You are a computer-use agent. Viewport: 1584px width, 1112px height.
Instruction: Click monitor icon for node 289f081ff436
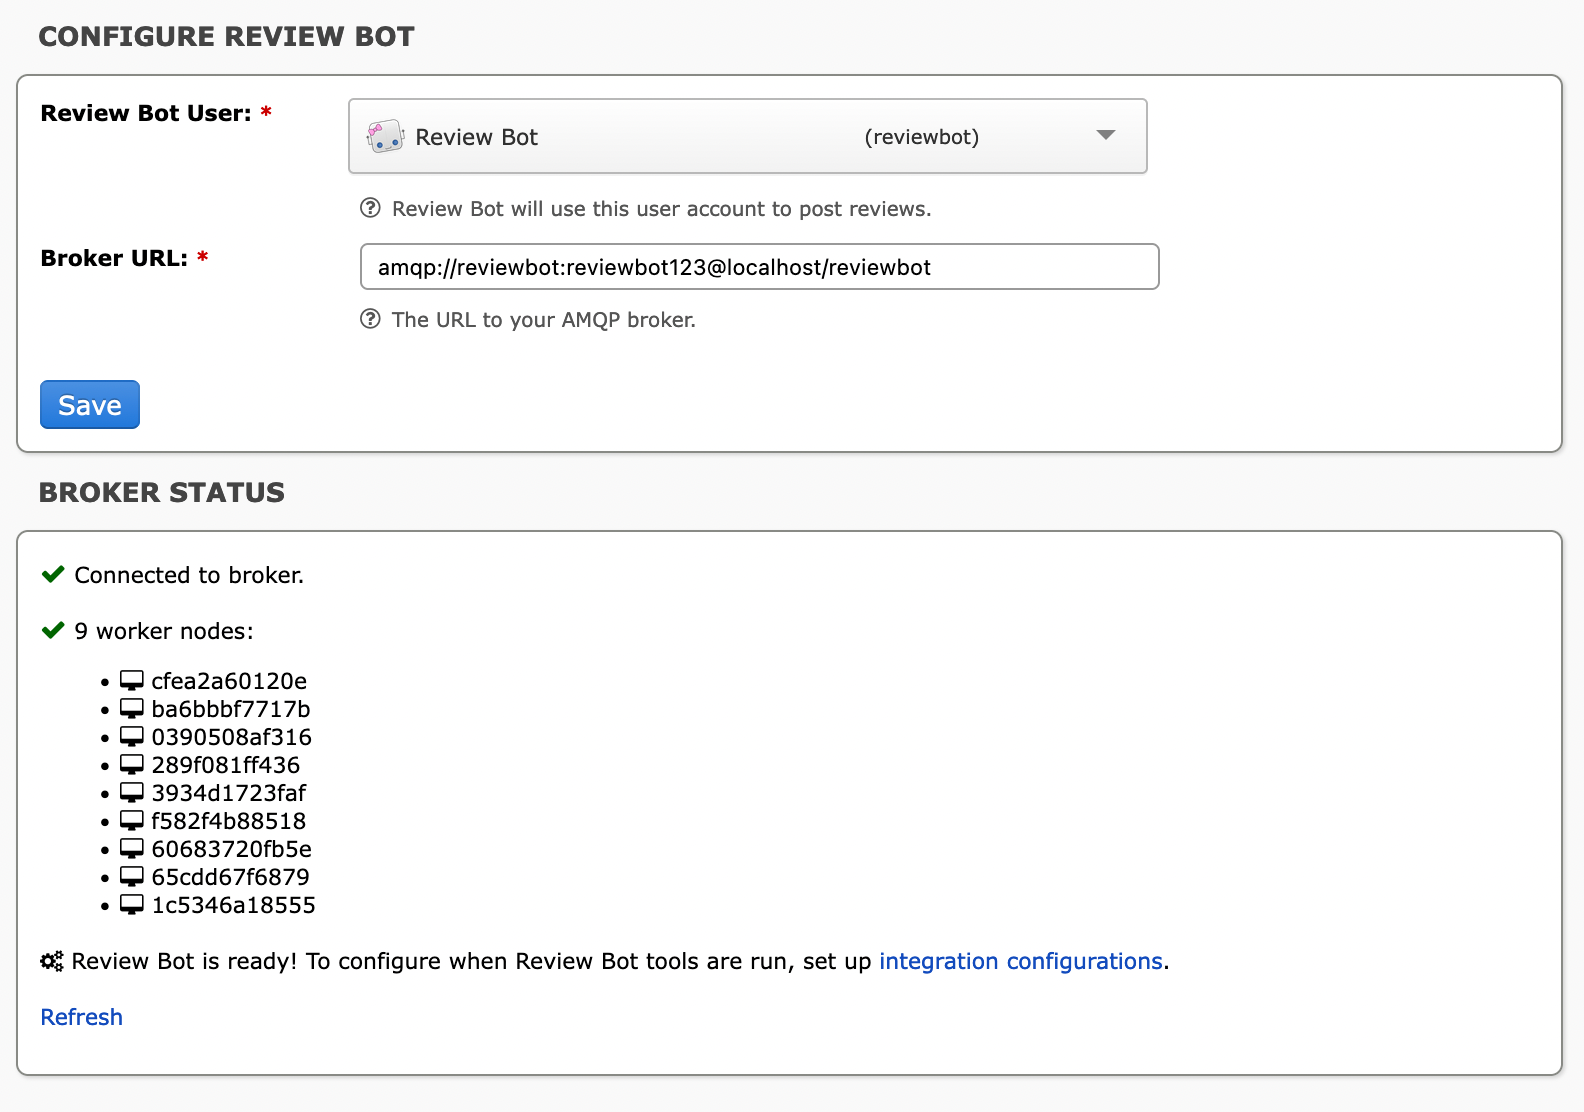(132, 765)
